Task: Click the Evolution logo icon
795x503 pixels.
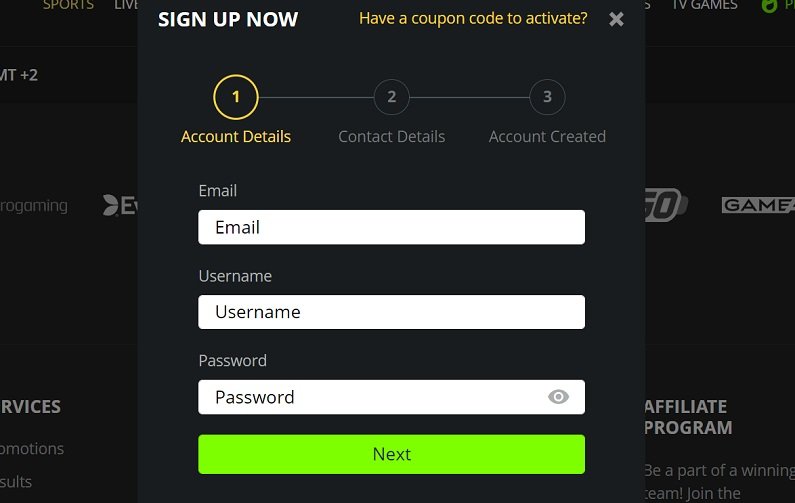Action: 120,205
